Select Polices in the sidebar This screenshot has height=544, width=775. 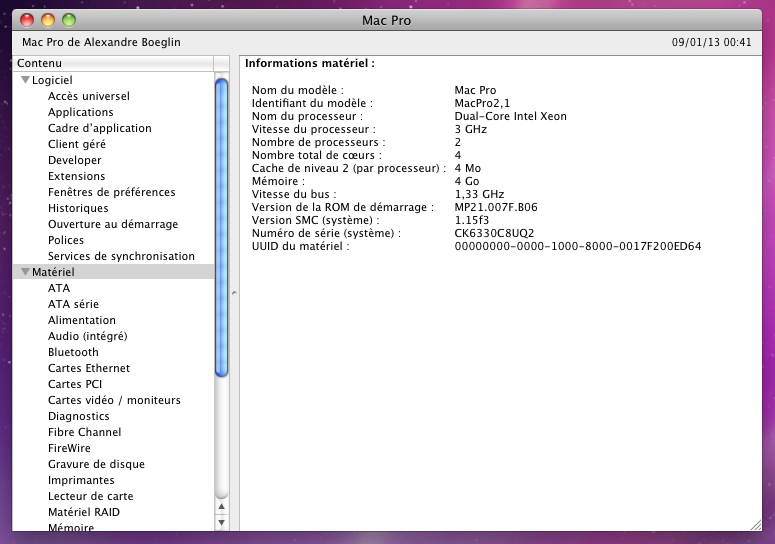[66, 240]
